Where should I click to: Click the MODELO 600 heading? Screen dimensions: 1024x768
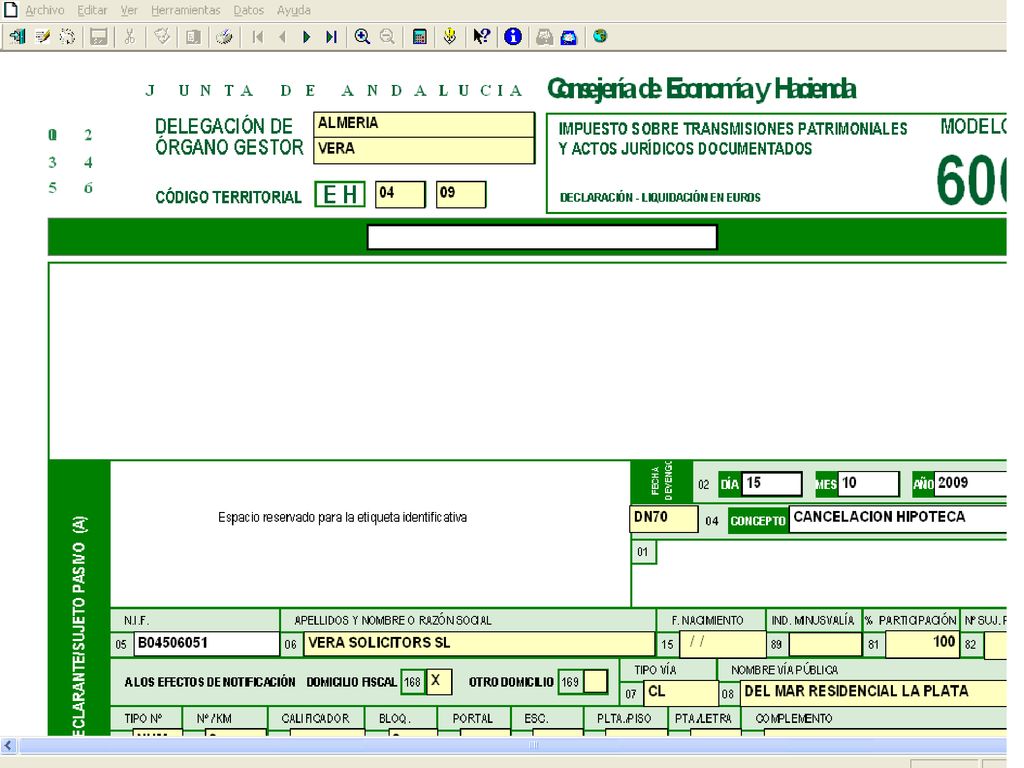click(x=972, y=163)
